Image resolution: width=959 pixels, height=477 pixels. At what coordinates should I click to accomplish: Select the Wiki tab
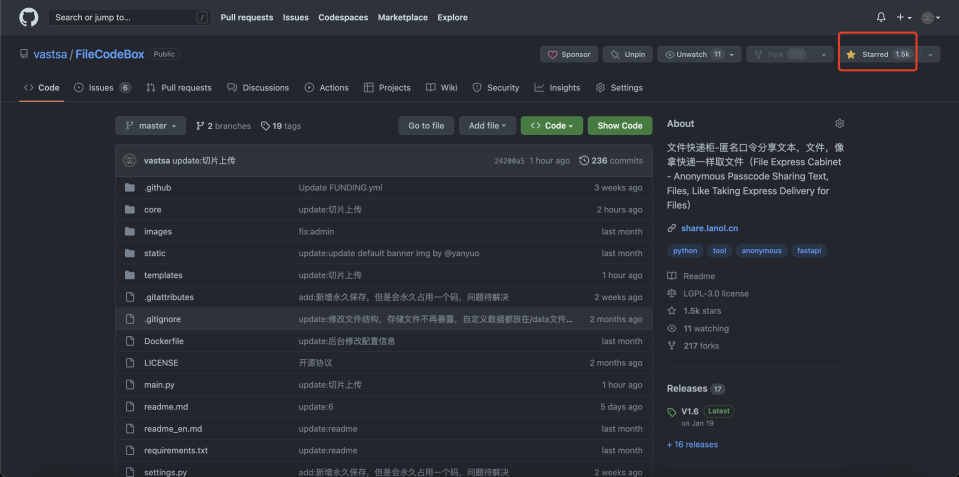coord(442,87)
